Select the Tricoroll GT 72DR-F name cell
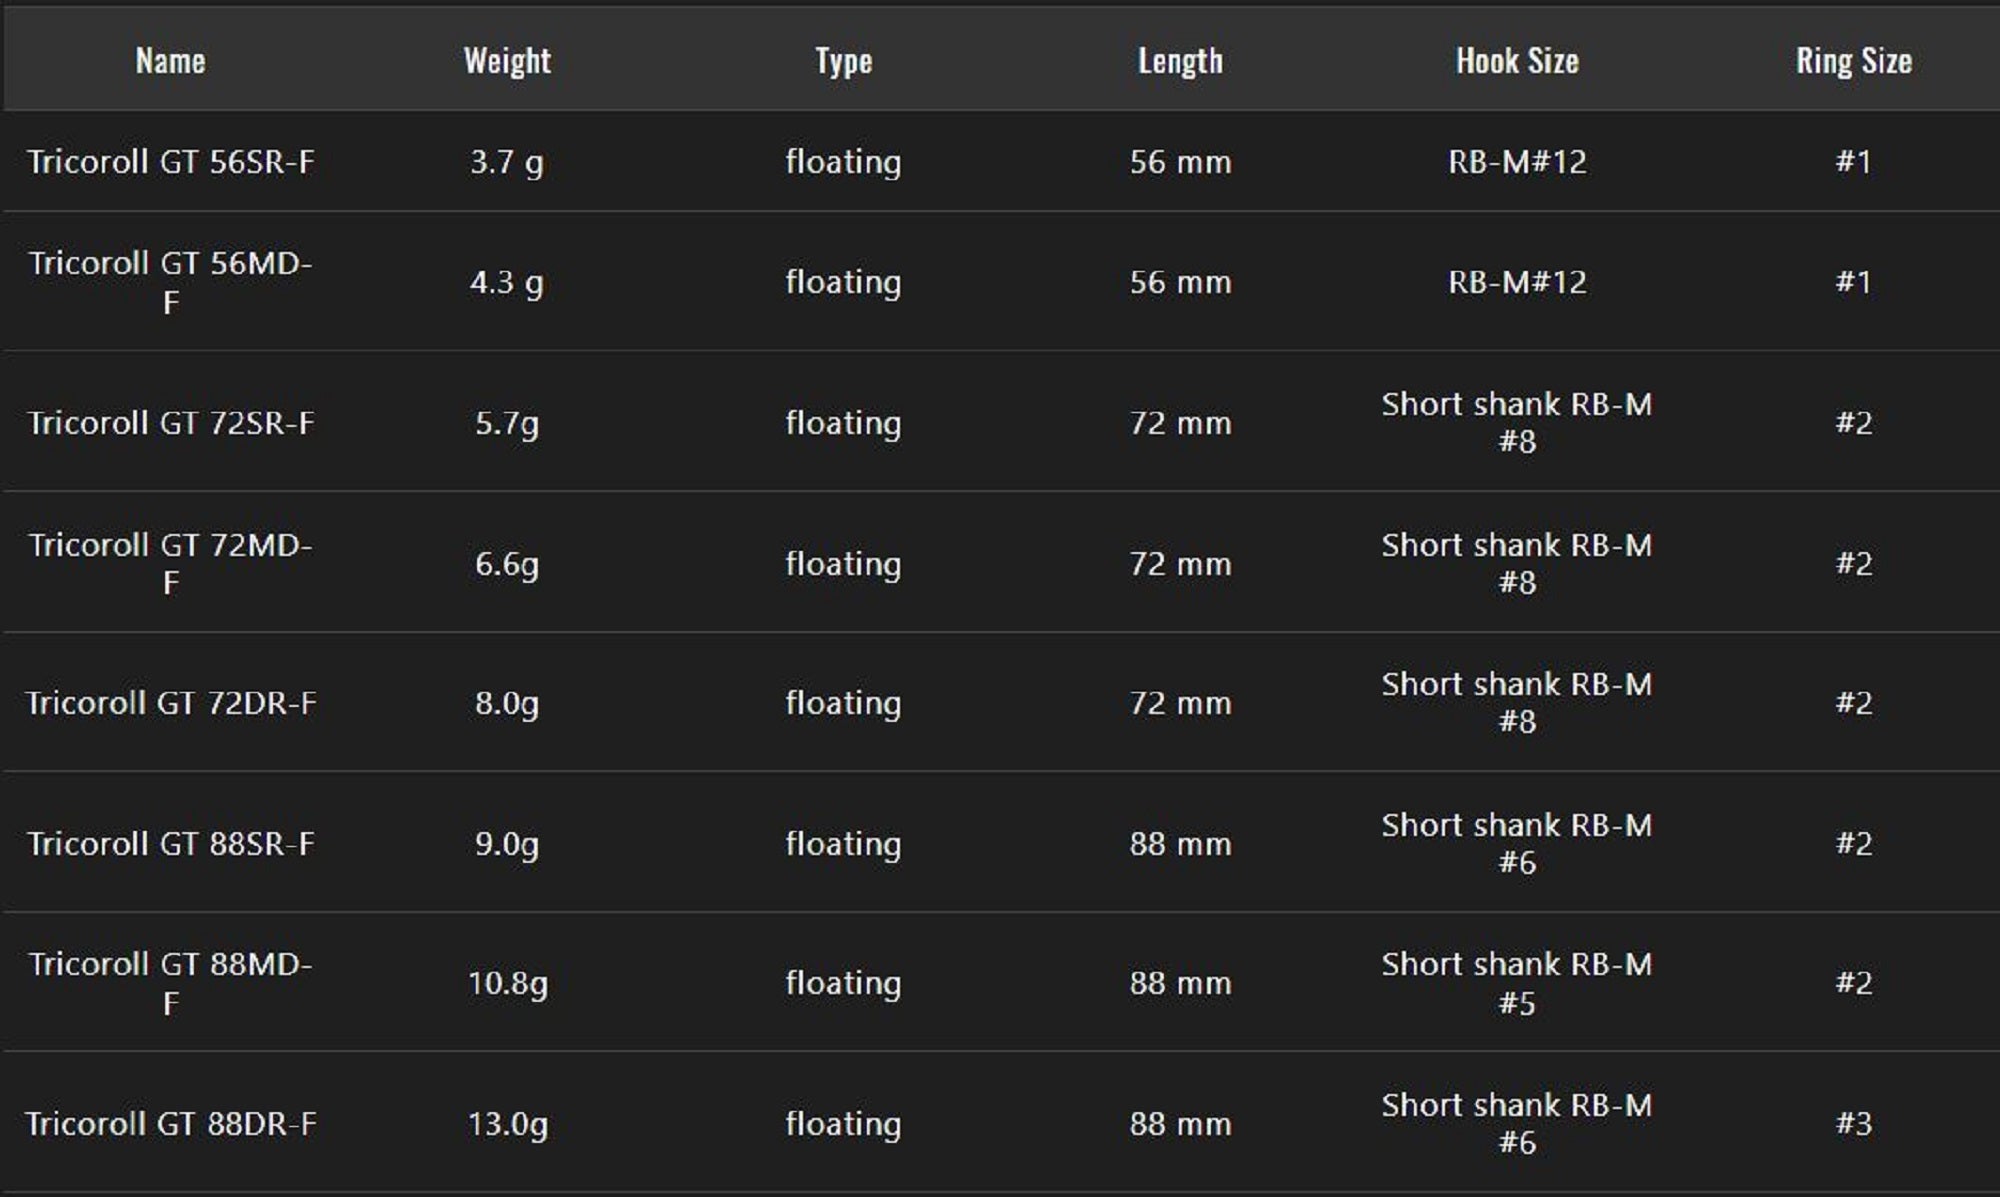 tap(170, 703)
